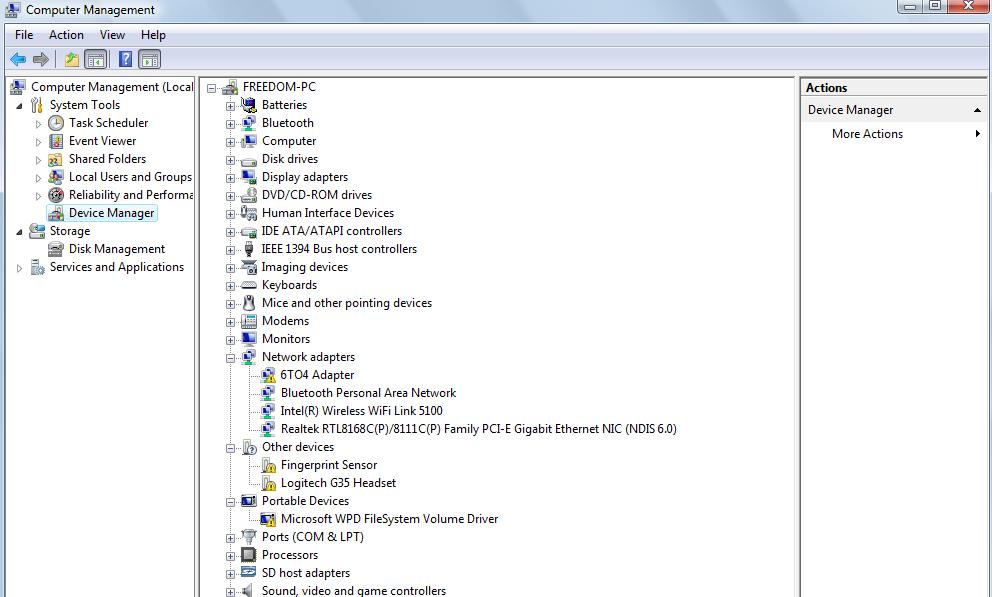Click the Batteries category icon
Screen dimensions: 992x597
(249, 105)
